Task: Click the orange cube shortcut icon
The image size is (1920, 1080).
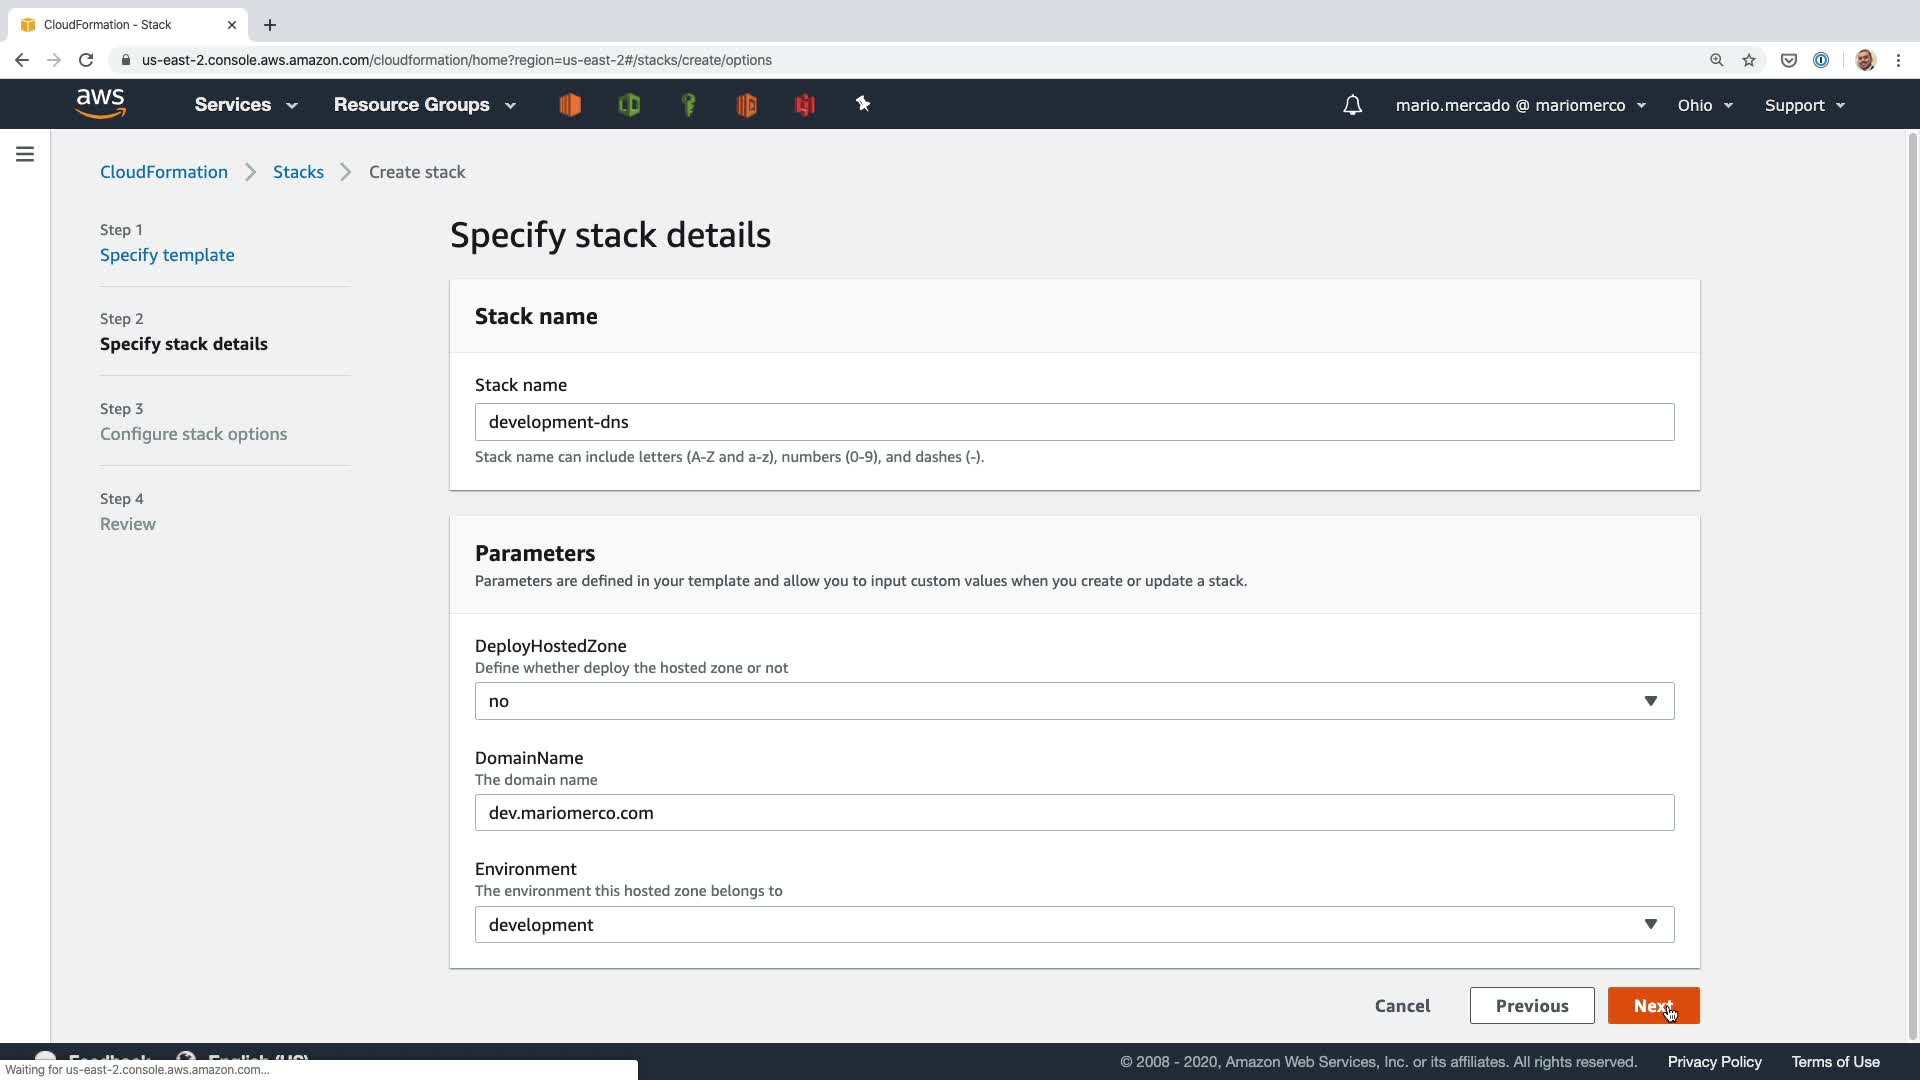Action: [570, 104]
